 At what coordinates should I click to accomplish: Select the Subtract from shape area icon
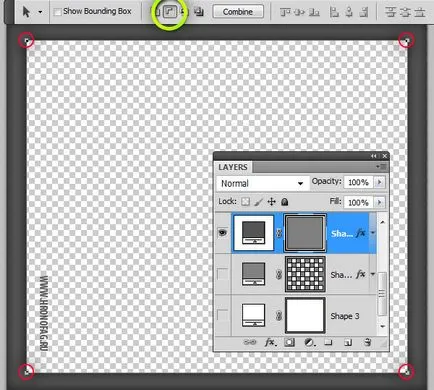(x=170, y=12)
